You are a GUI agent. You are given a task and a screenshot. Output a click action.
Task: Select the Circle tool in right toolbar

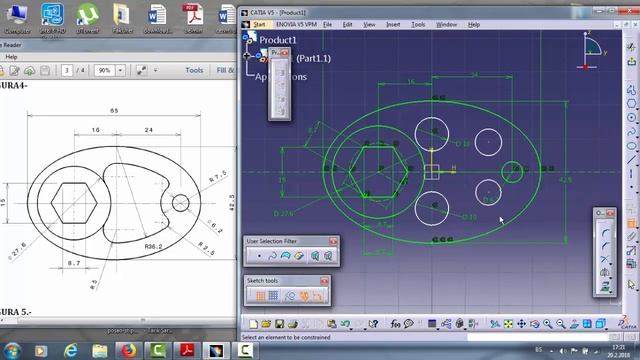pos(631,118)
